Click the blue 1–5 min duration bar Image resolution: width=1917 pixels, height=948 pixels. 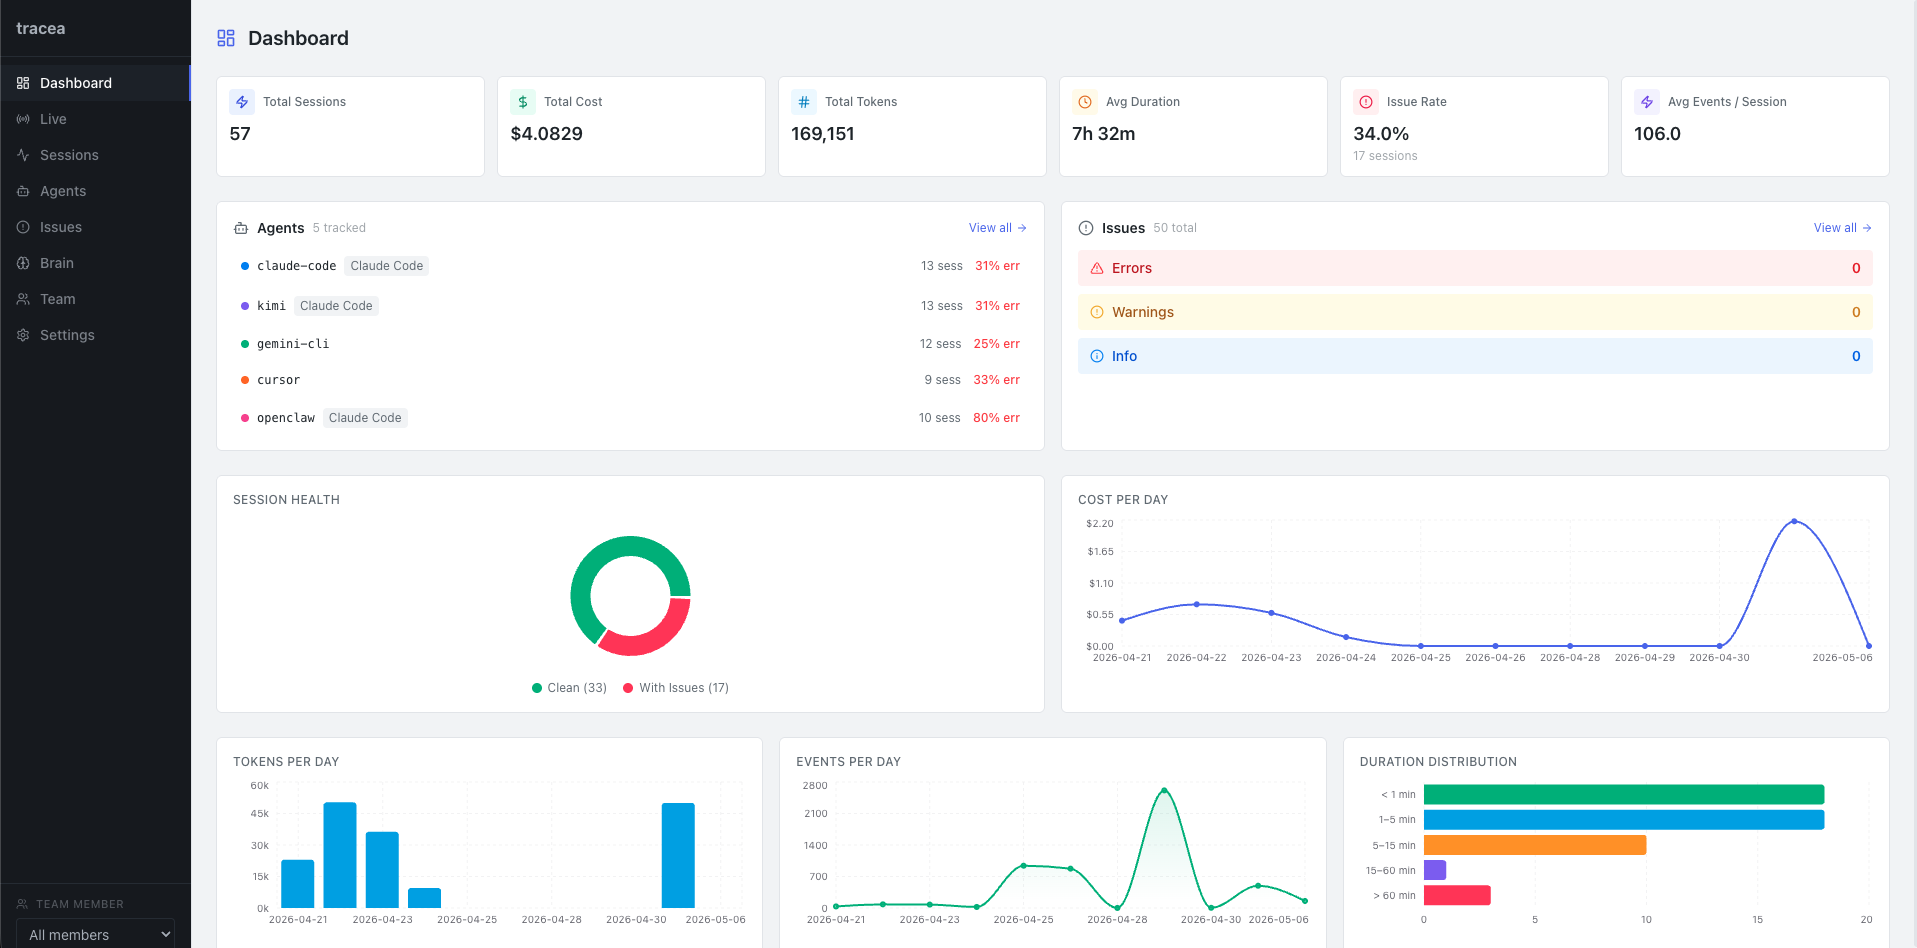coord(1624,820)
